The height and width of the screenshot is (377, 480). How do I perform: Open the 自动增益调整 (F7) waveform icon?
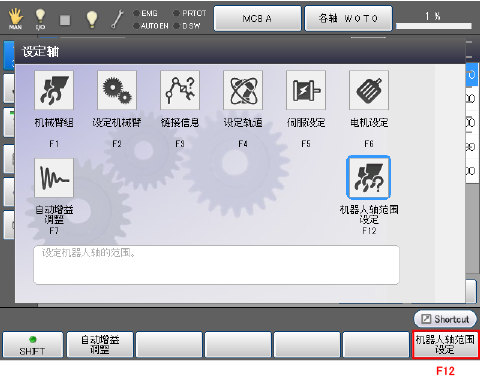54,178
